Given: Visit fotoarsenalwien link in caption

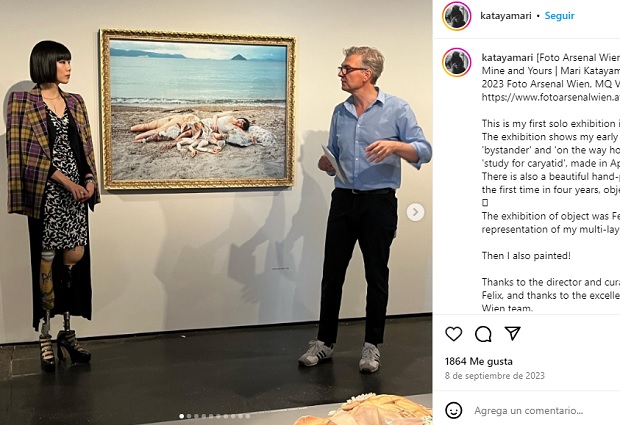Looking at the screenshot, I should [x=550, y=97].
